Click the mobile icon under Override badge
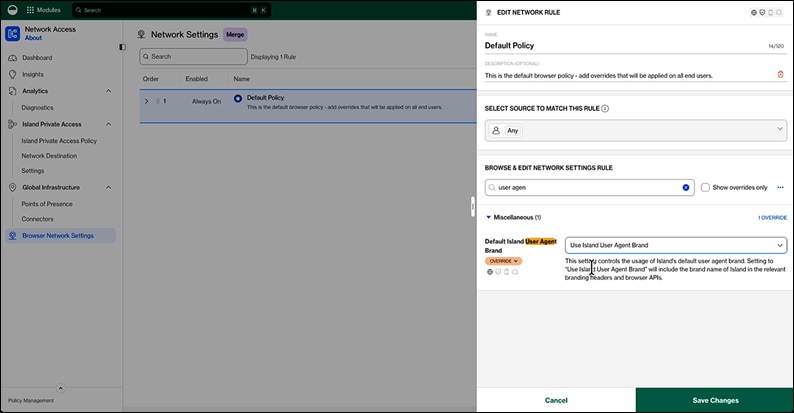This screenshot has height=413, width=794. 506,272
